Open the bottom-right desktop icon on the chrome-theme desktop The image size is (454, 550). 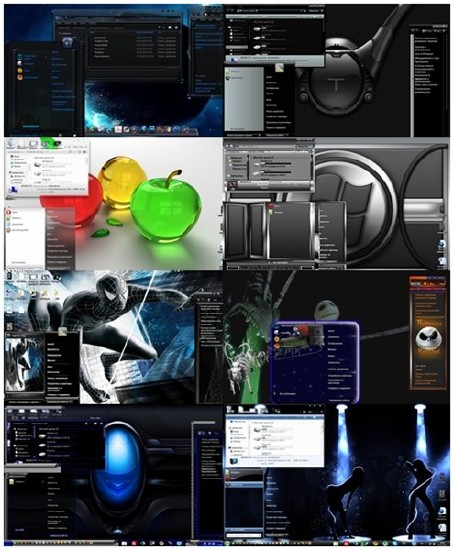[442, 261]
